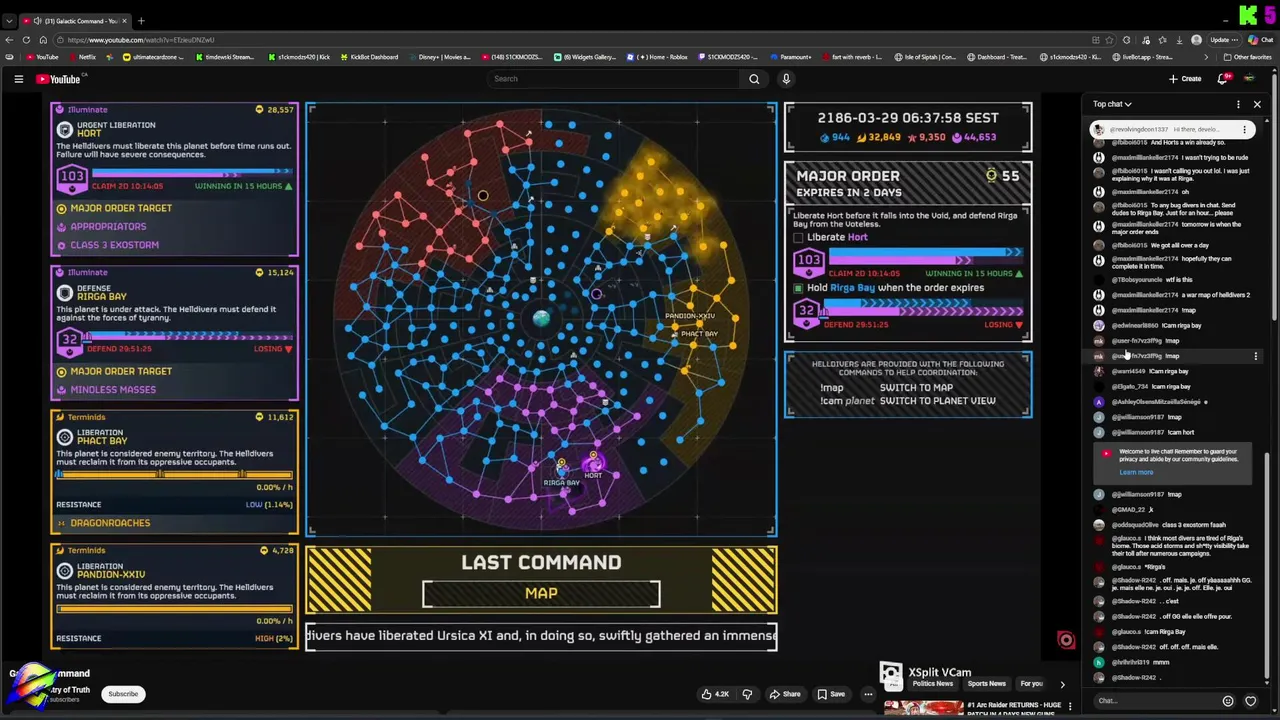
Task: Open the YouTube notifications bell
Action: click(1222, 79)
